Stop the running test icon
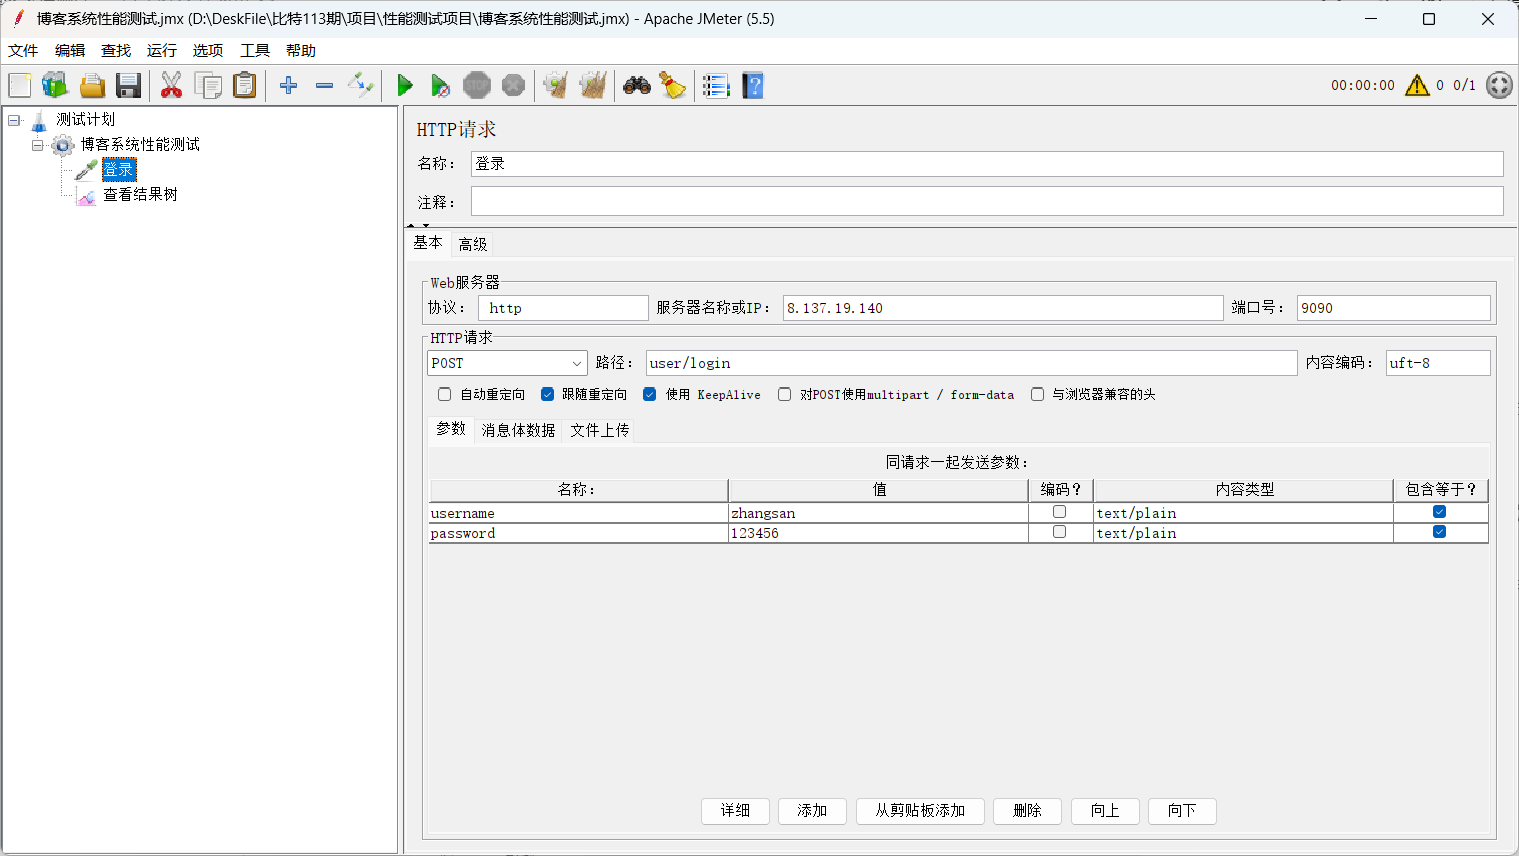Screen dimensions: 1519x856 [x=477, y=86]
